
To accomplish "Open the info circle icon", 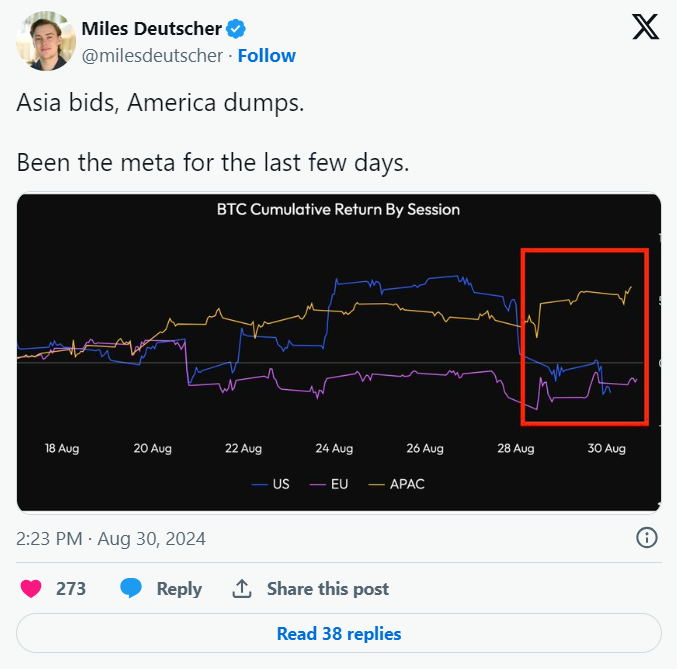I will point(646,538).
